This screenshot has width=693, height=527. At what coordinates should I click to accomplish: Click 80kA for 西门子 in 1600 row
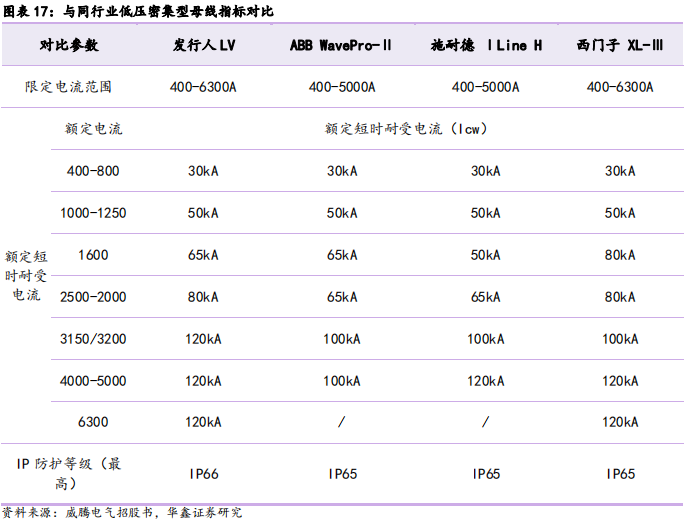tap(620, 255)
